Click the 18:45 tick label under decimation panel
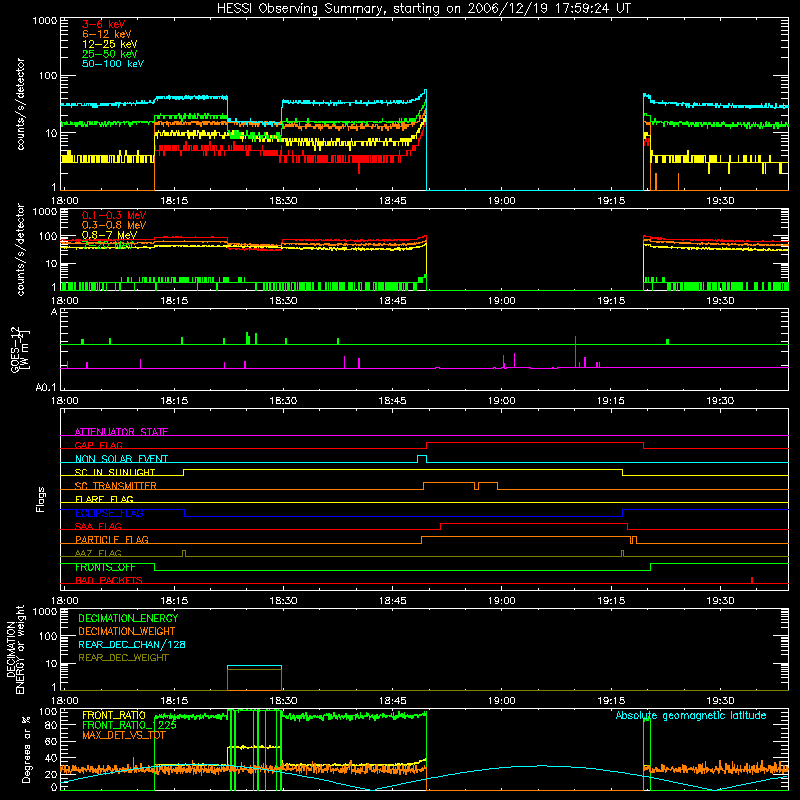The height and width of the screenshot is (800, 800). [392, 701]
